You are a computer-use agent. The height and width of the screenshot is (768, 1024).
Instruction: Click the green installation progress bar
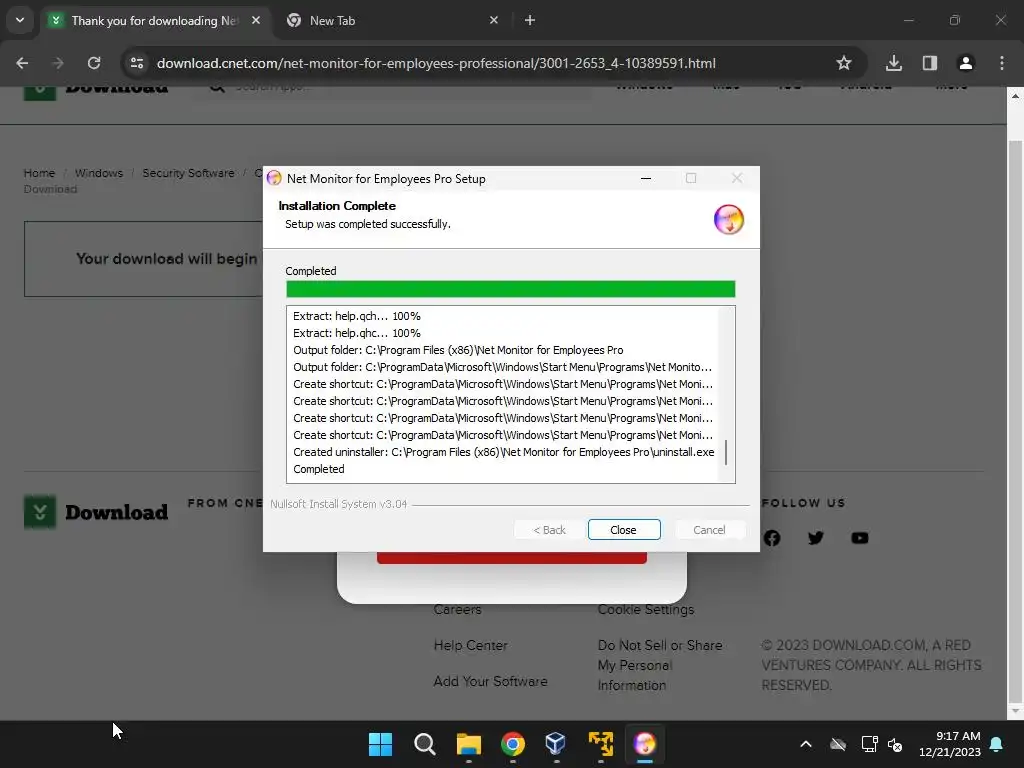511,289
